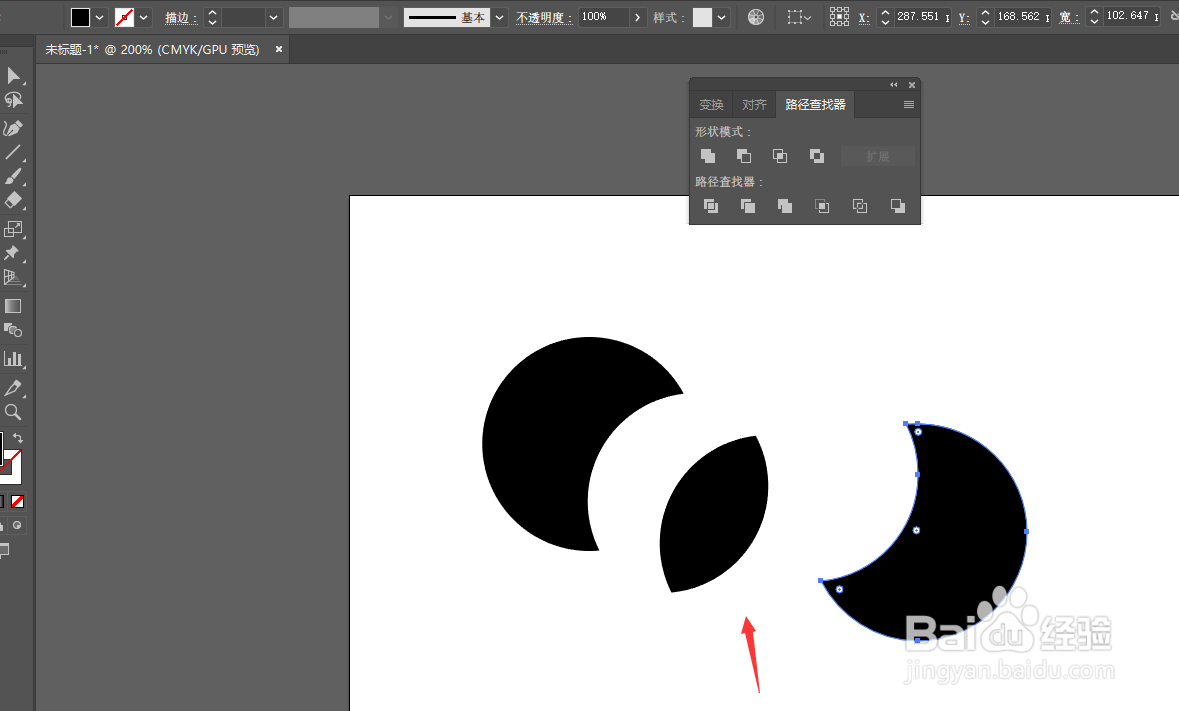The height and width of the screenshot is (711, 1179).
Task: Close the 未标题-1 document tab
Action: (x=279, y=49)
